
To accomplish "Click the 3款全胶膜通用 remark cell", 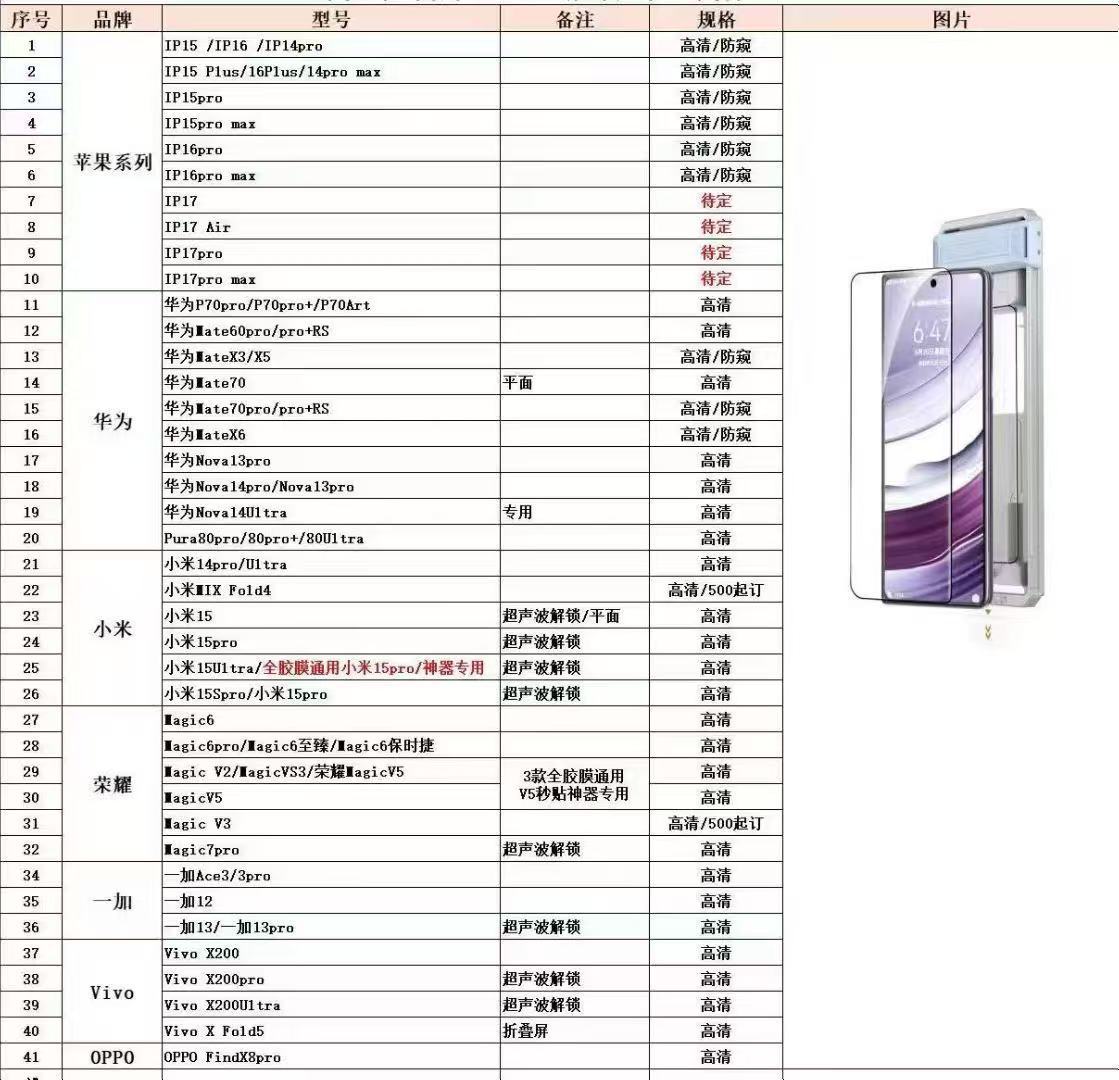I will click(574, 784).
